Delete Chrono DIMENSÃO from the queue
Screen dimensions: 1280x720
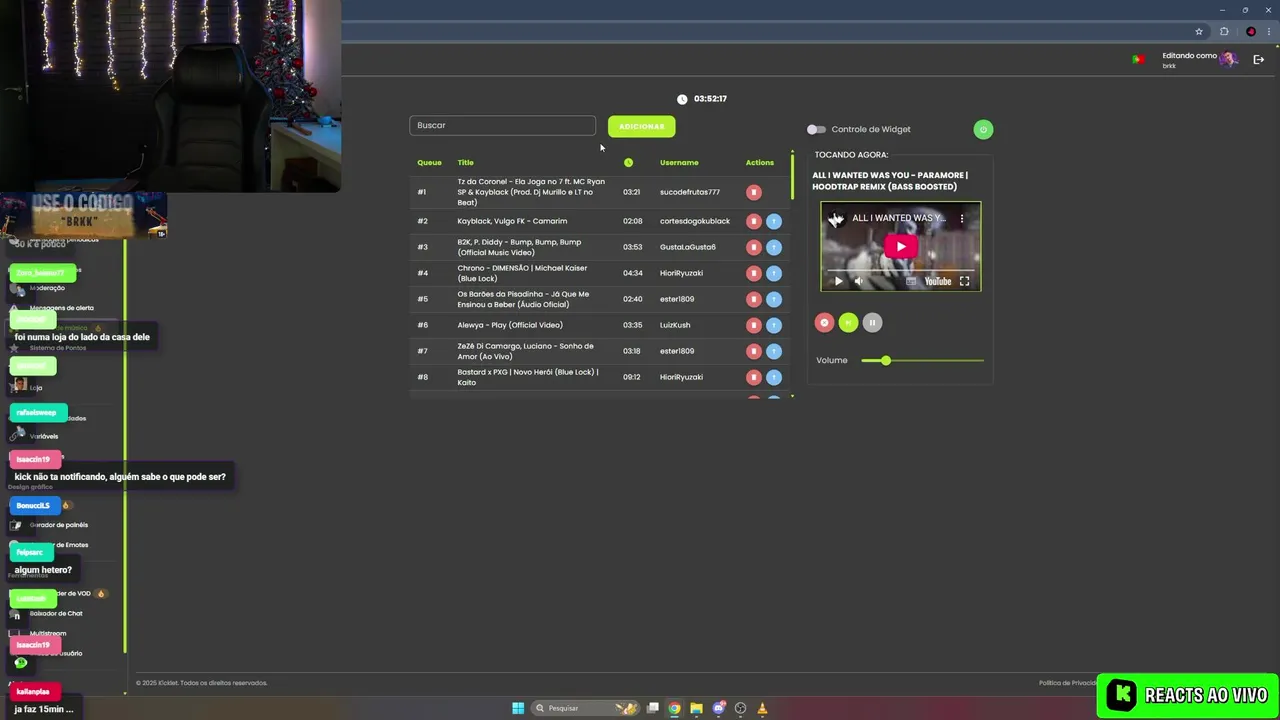[x=754, y=273]
